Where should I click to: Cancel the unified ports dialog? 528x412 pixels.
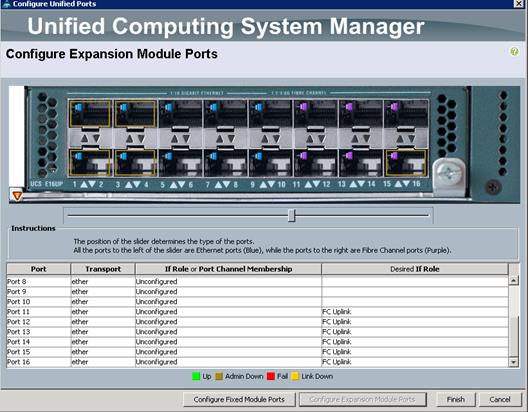point(500,400)
